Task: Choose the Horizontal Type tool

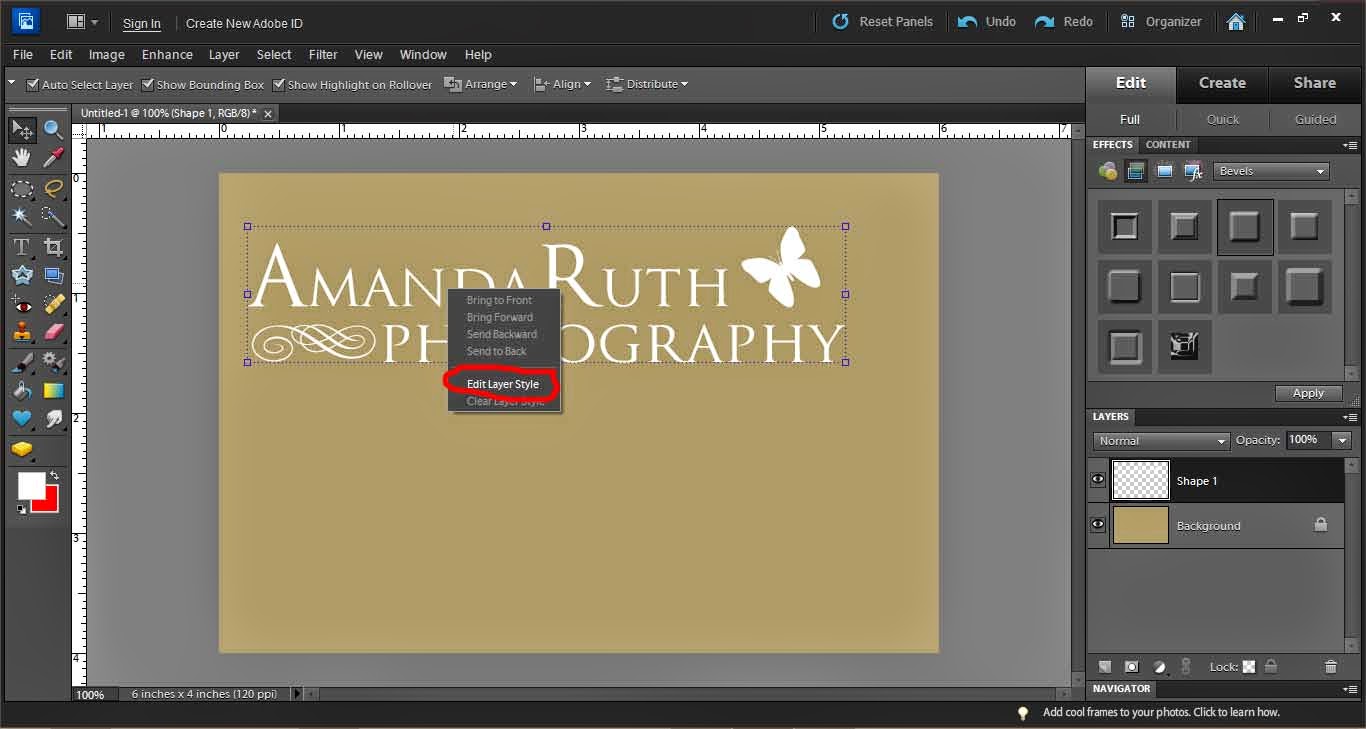Action: [21, 247]
